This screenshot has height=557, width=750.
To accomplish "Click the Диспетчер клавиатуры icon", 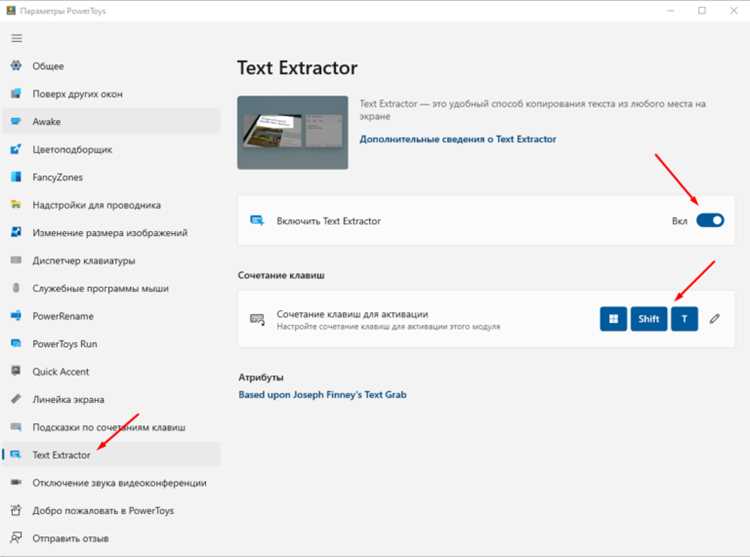I will click(16, 260).
